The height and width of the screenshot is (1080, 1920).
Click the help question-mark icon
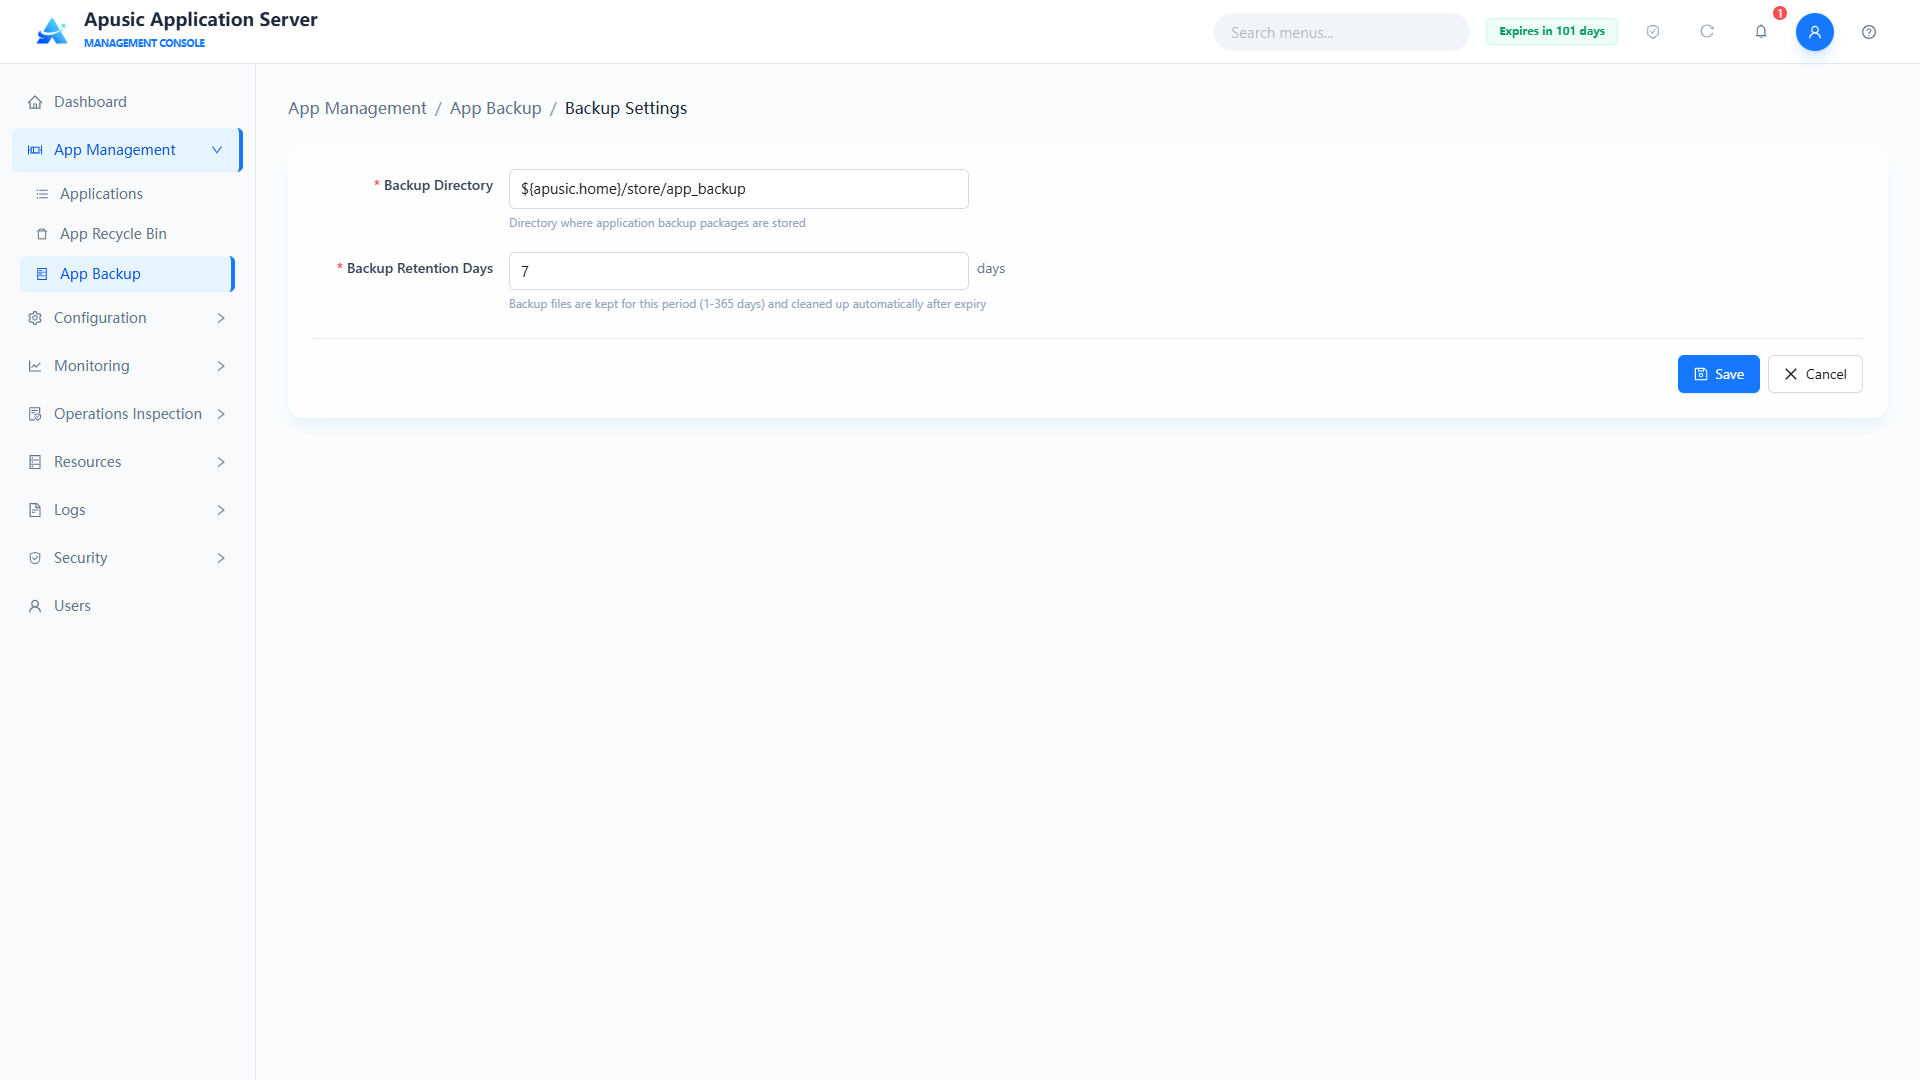pyautogui.click(x=1869, y=32)
